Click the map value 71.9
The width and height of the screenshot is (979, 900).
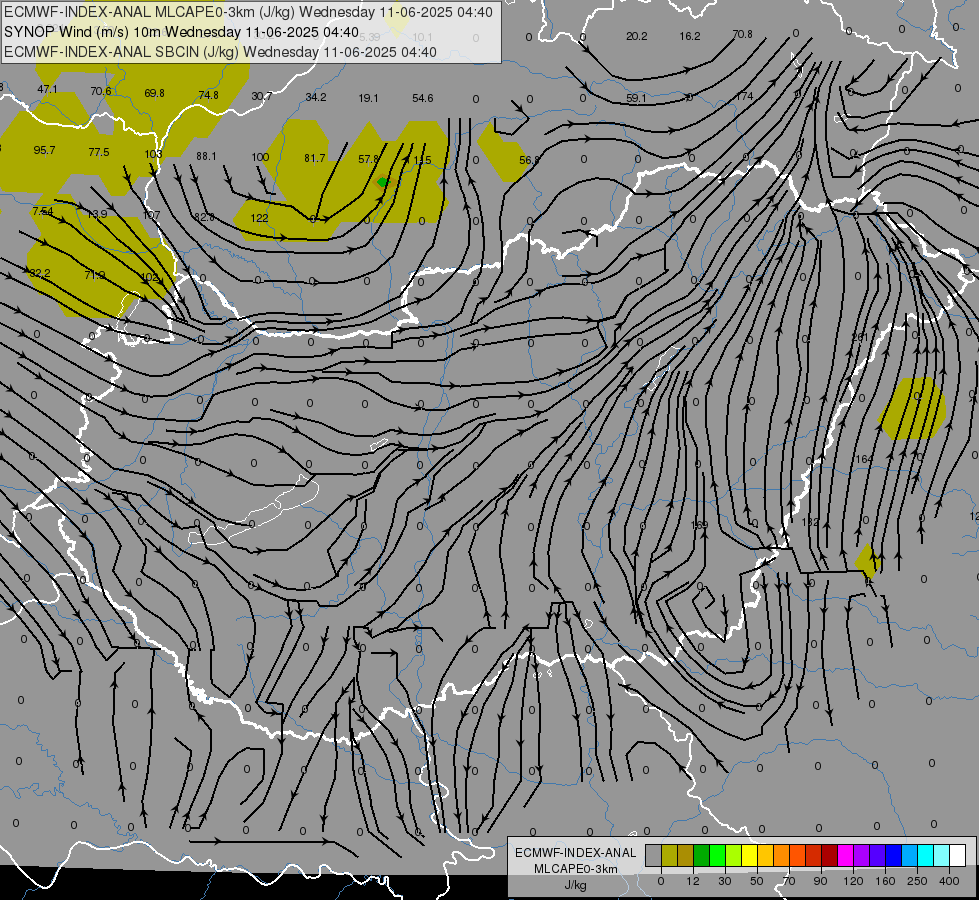point(95,275)
